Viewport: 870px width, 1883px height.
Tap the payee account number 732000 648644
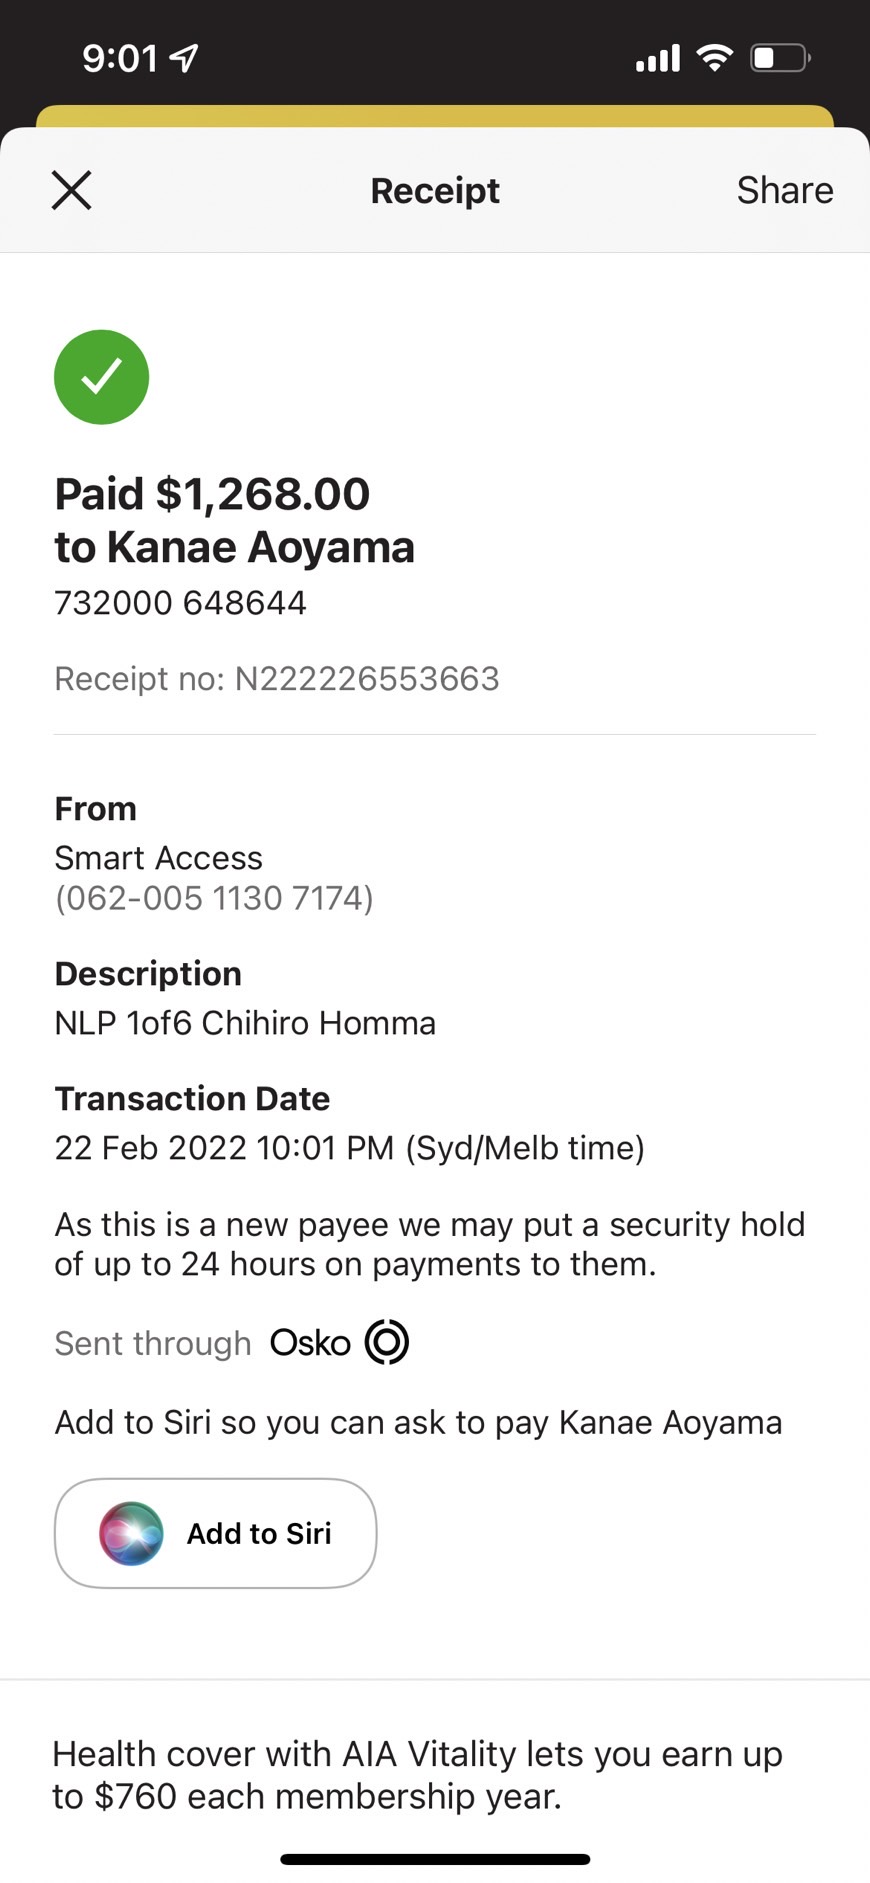pos(180,603)
